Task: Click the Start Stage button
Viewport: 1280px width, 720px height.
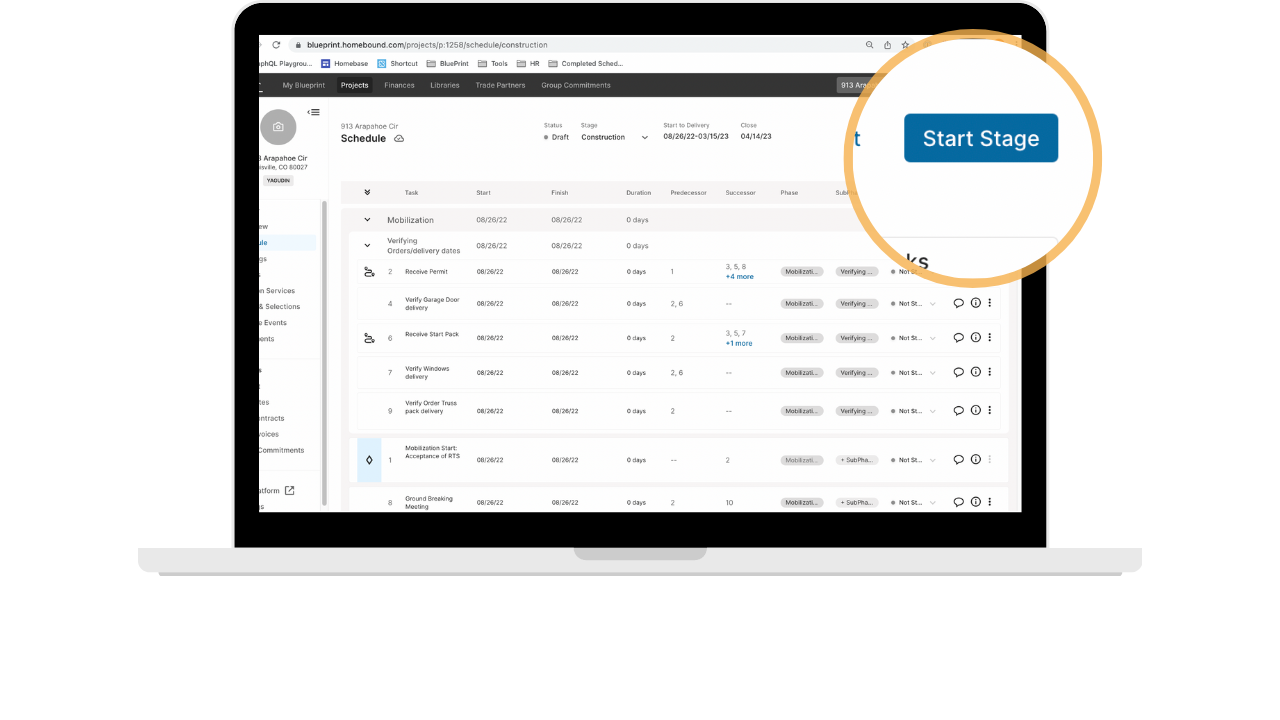Action: click(x=980, y=138)
